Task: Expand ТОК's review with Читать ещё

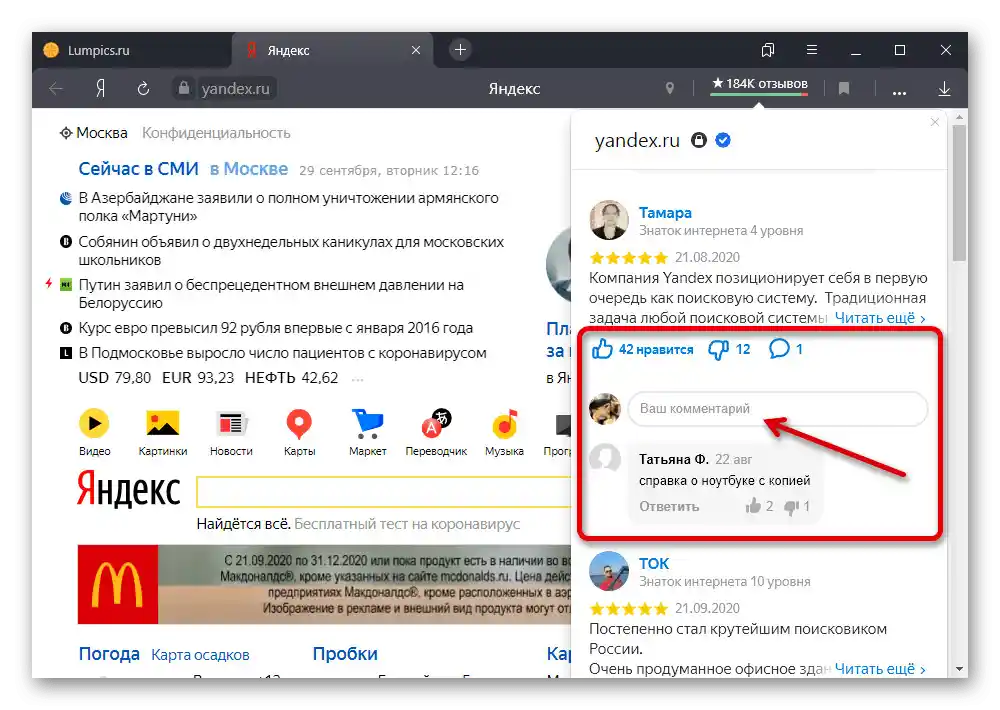Action: pos(879,669)
